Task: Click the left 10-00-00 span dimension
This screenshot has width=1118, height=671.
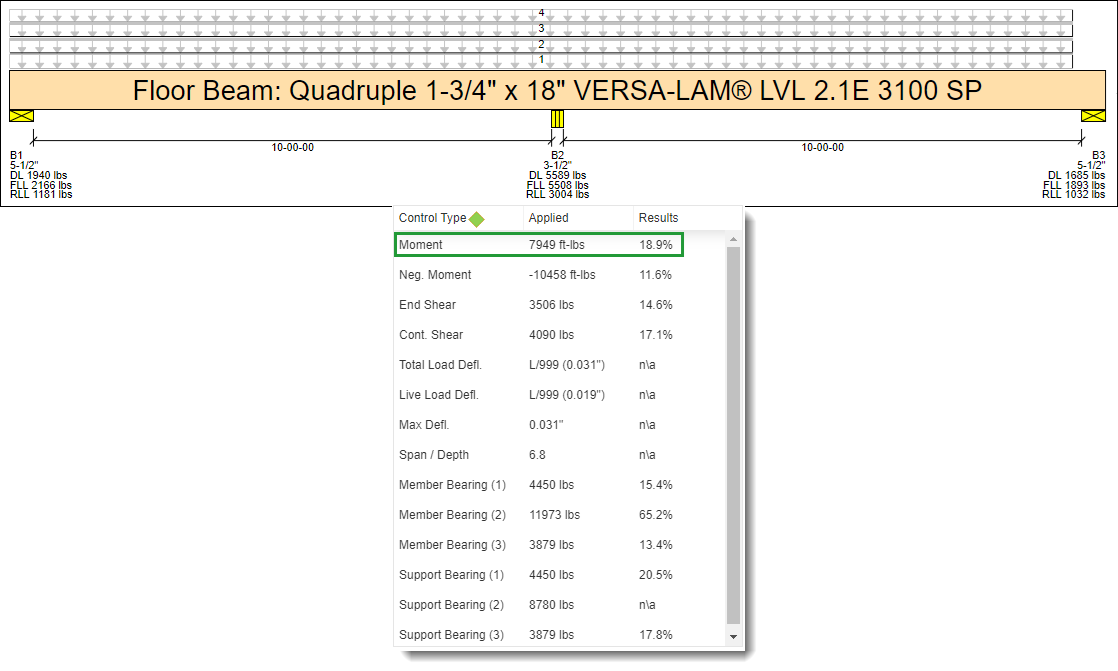Action: point(292,147)
